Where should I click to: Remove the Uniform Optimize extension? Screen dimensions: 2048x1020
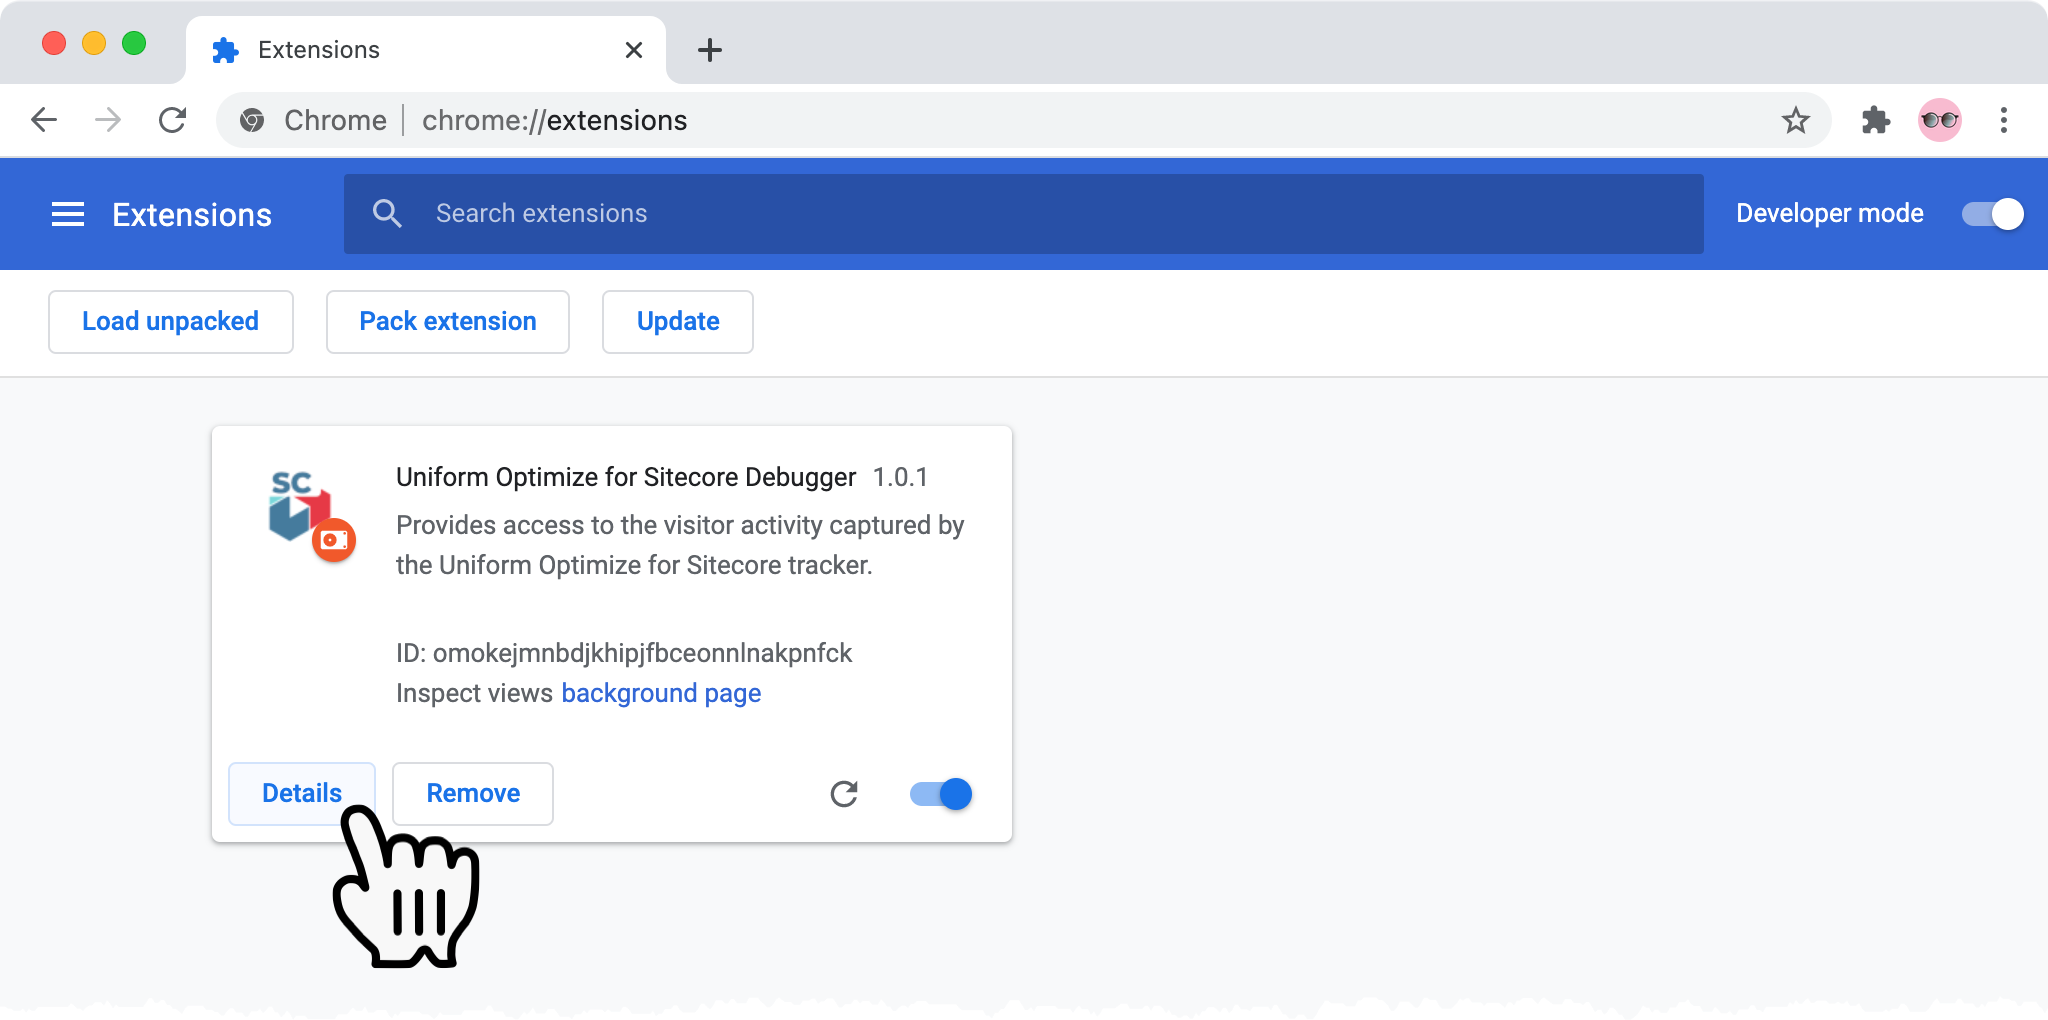(x=473, y=794)
